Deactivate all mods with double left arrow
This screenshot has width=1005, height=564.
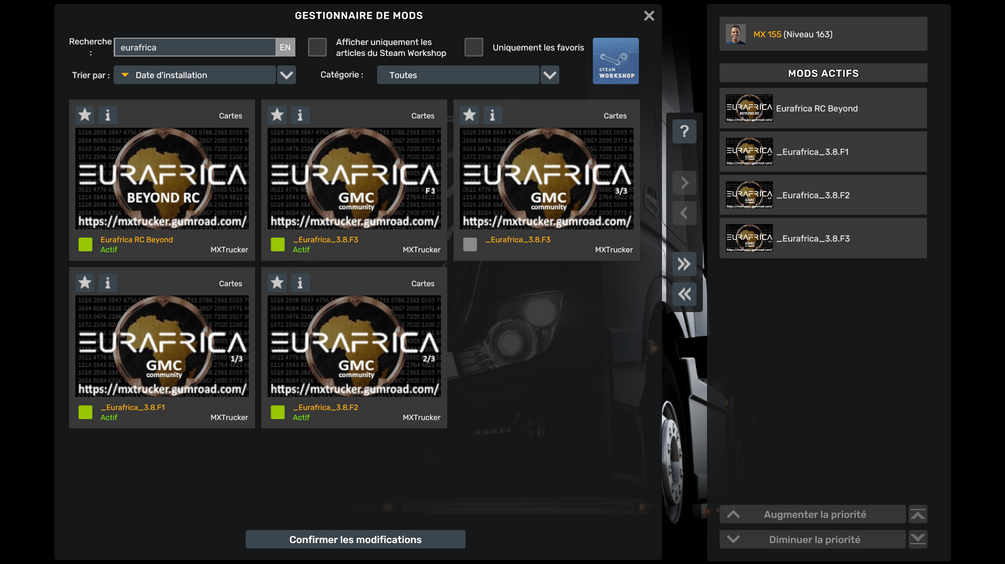coord(684,294)
